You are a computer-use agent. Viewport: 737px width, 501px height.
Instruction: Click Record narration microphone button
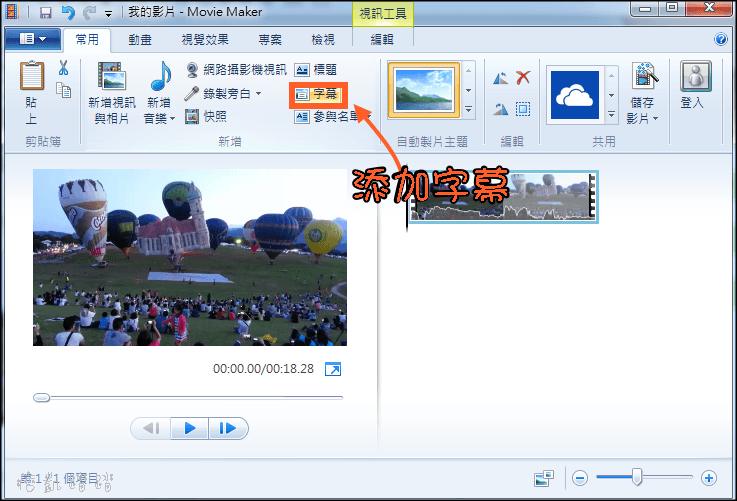coord(217,94)
